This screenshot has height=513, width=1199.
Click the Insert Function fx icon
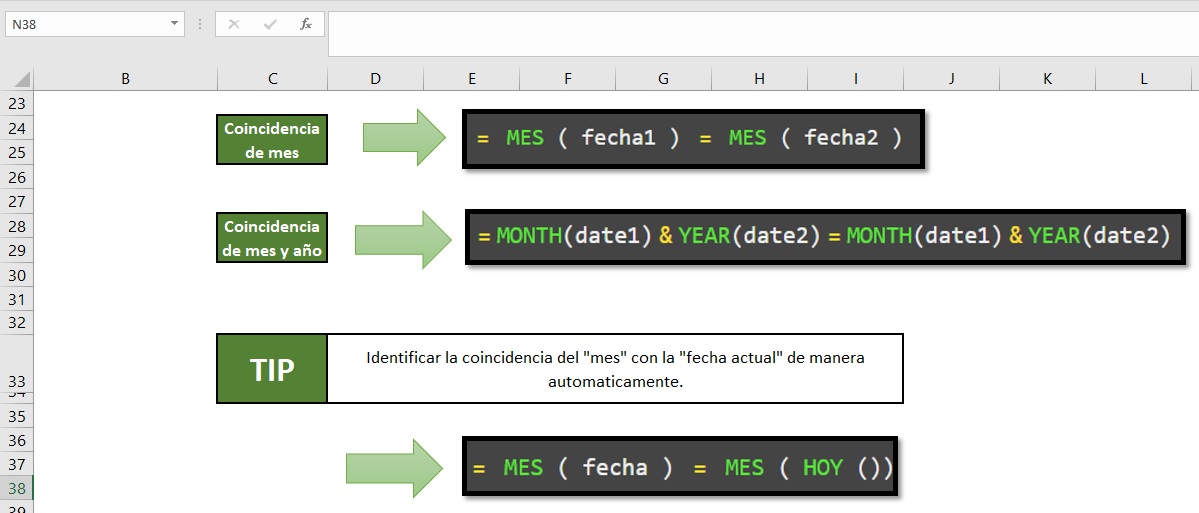tap(306, 24)
